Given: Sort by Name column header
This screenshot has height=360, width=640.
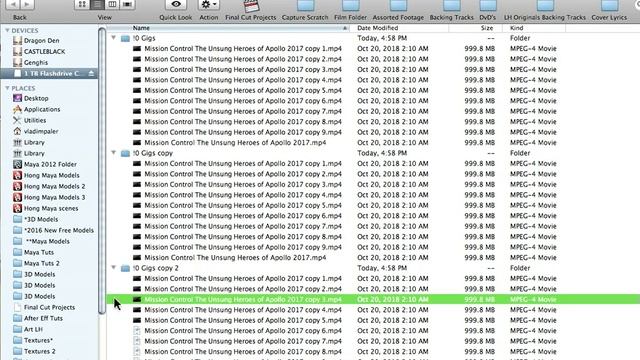Looking at the screenshot, I should tap(229, 28).
